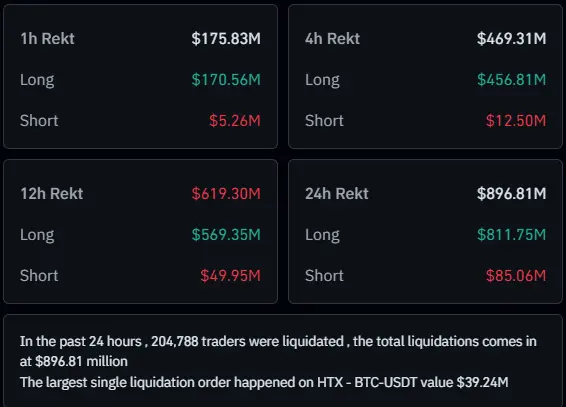Click the 24h Rekt total $896.81M

(x=511, y=194)
